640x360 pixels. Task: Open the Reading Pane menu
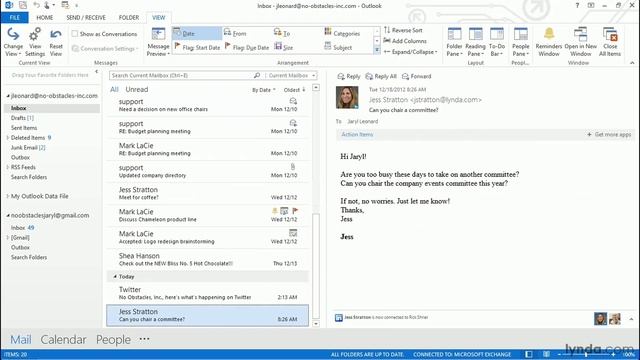[x=476, y=42]
